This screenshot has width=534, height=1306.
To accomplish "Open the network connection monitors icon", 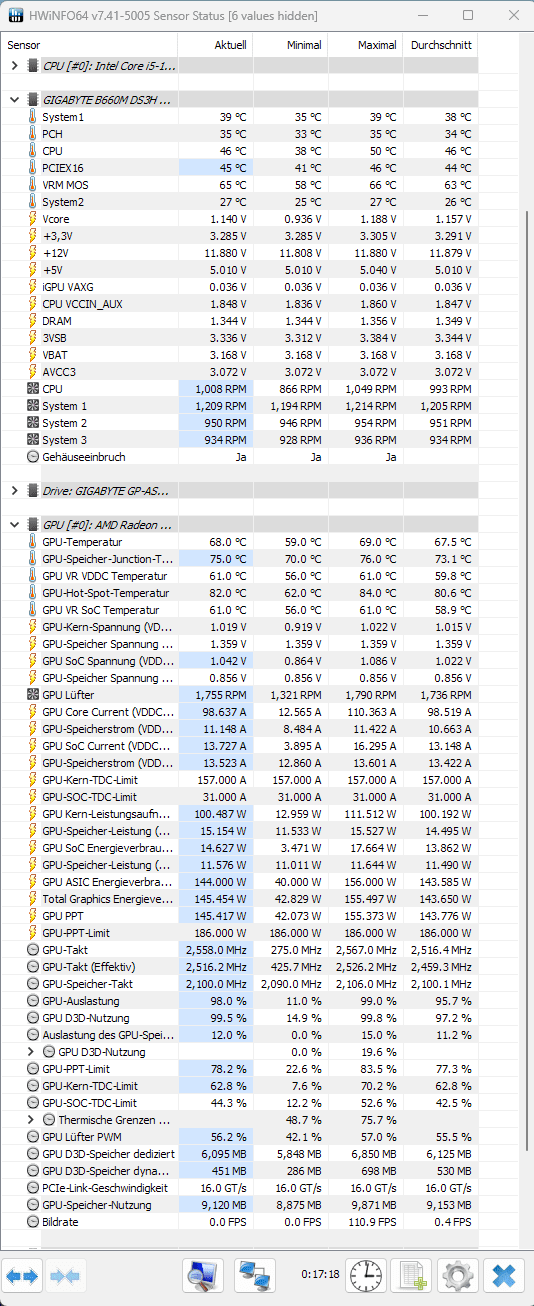I will tap(254, 1275).
